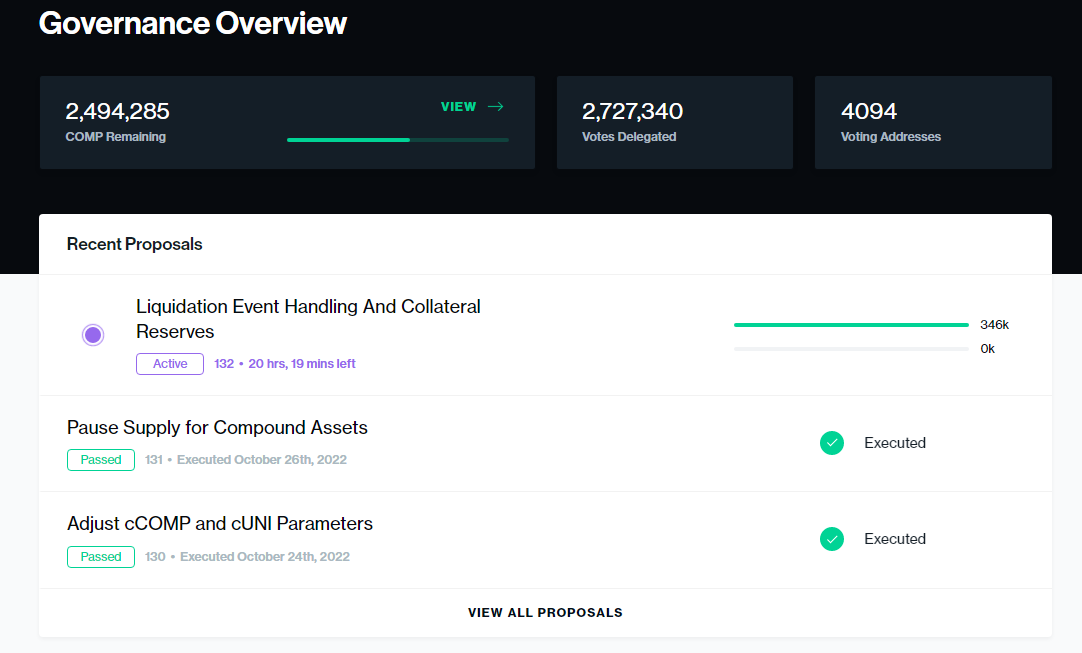Open the Votes Delegated card
Image resolution: width=1082 pixels, height=653 pixels.
[x=675, y=122]
